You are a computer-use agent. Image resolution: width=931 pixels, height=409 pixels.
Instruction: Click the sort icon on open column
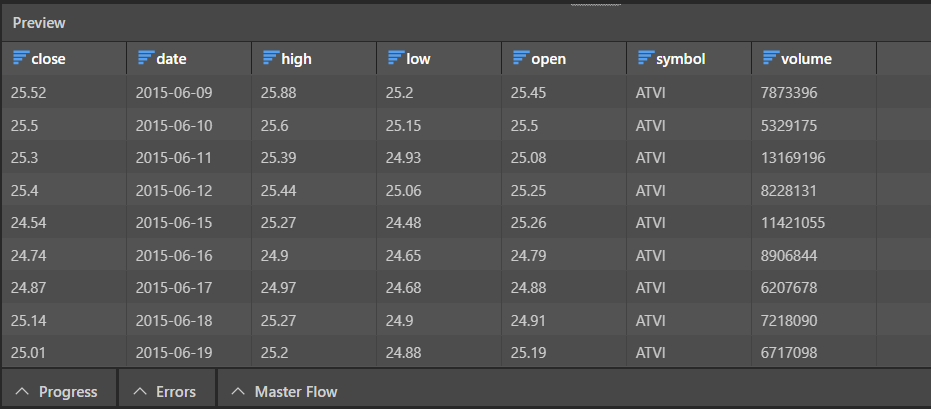coord(520,58)
